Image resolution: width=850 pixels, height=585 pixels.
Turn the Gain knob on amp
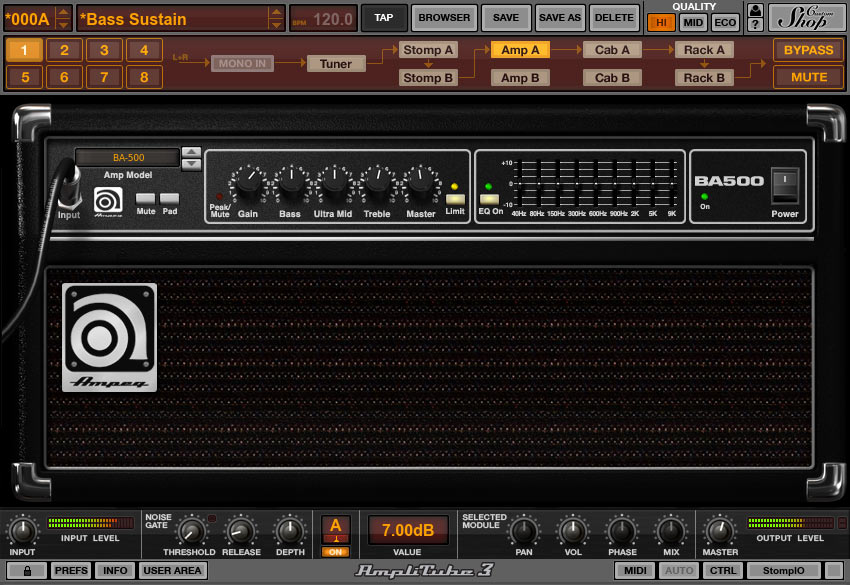tap(248, 183)
